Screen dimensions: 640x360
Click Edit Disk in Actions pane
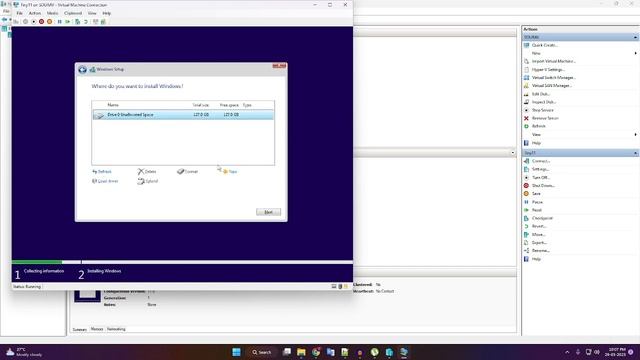coord(541,94)
